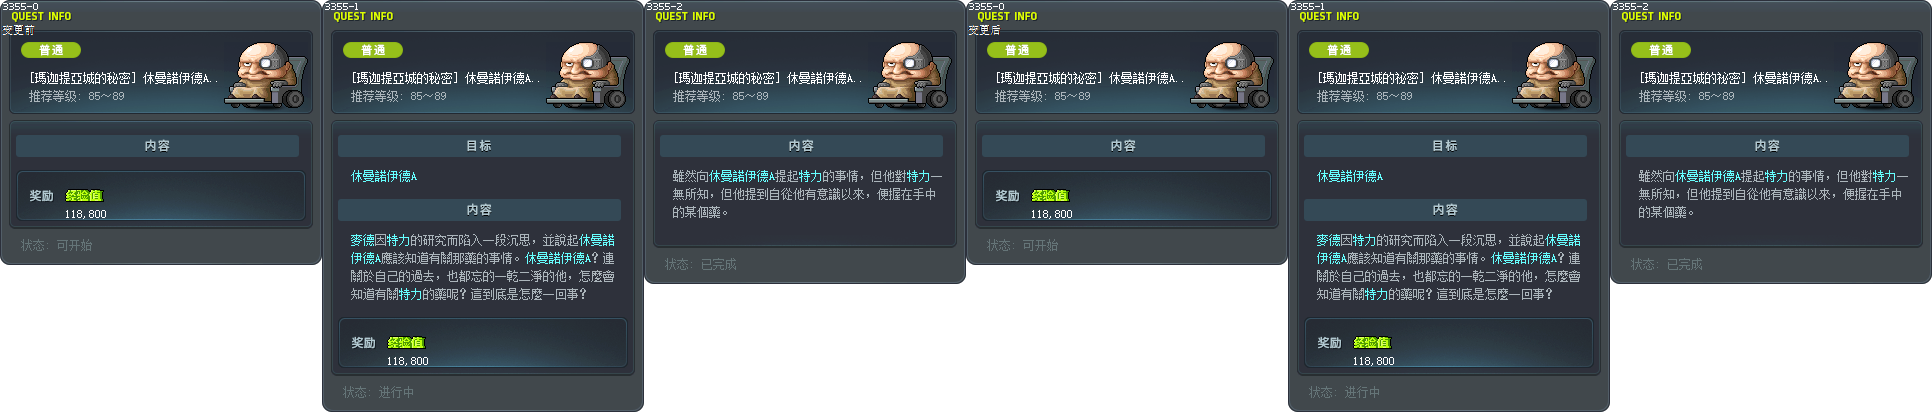The height and width of the screenshot is (412, 1932).
Task: Click the 经验值 reward label in the 变更前 panel
Action: [x=84, y=196]
